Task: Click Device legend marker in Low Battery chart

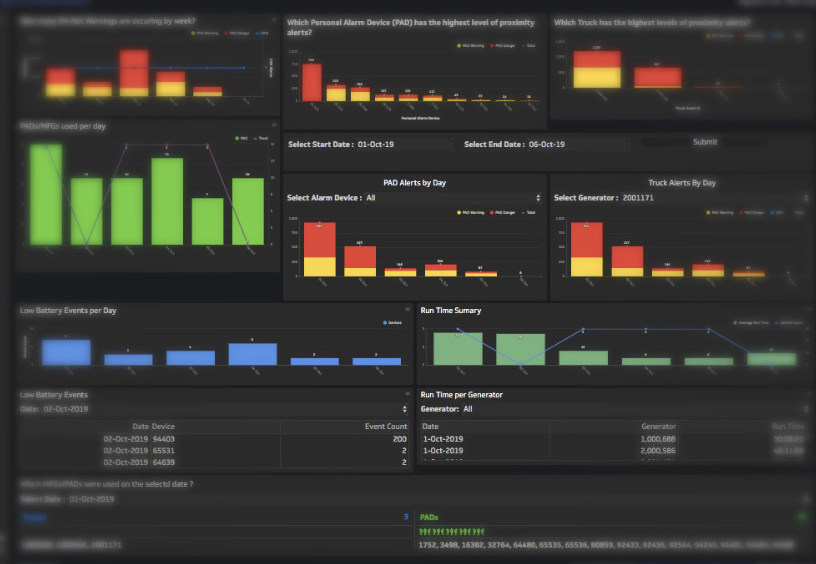Action: (x=385, y=322)
